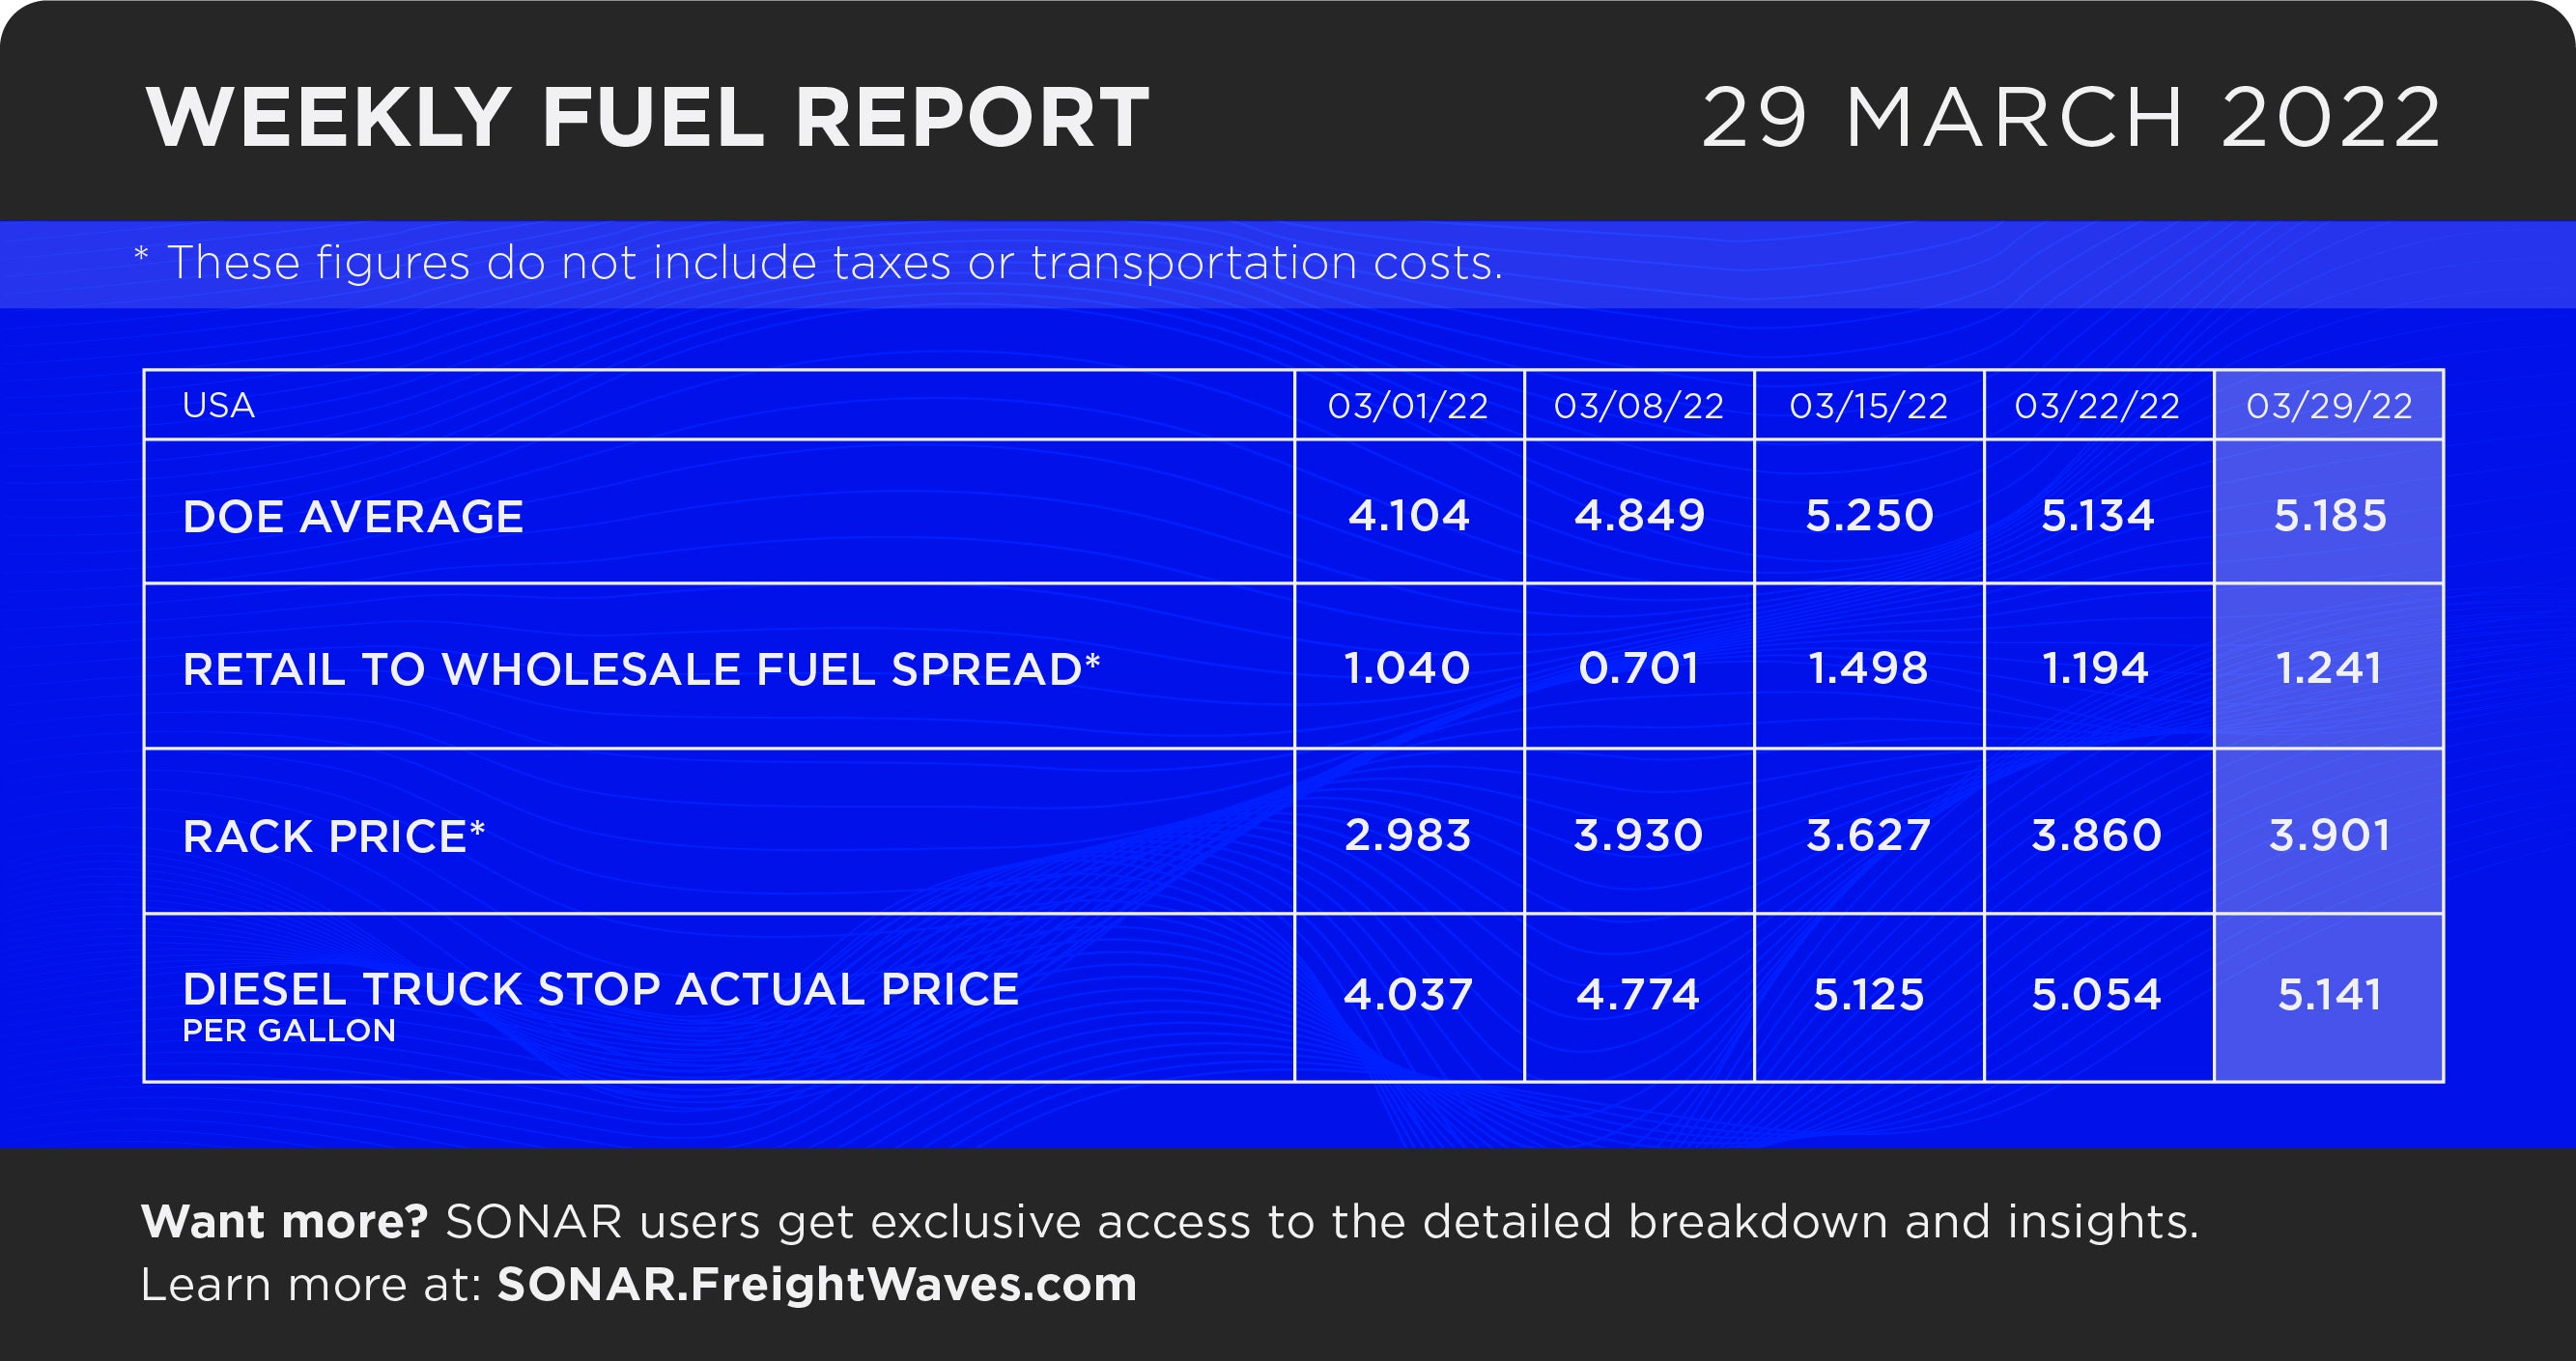2576x1361 pixels.
Task: Click the bold "Want more?" text
Action: [x=284, y=1222]
